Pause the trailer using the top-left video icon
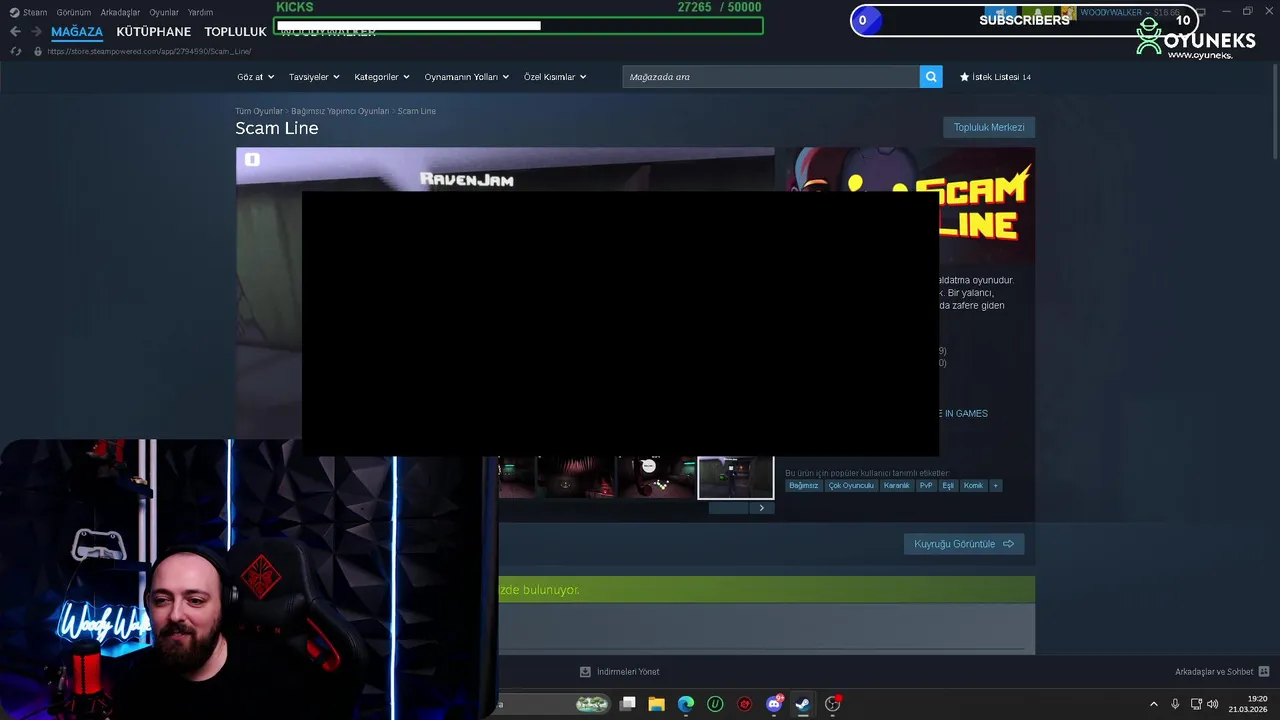This screenshot has width=1280, height=720. (252, 159)
